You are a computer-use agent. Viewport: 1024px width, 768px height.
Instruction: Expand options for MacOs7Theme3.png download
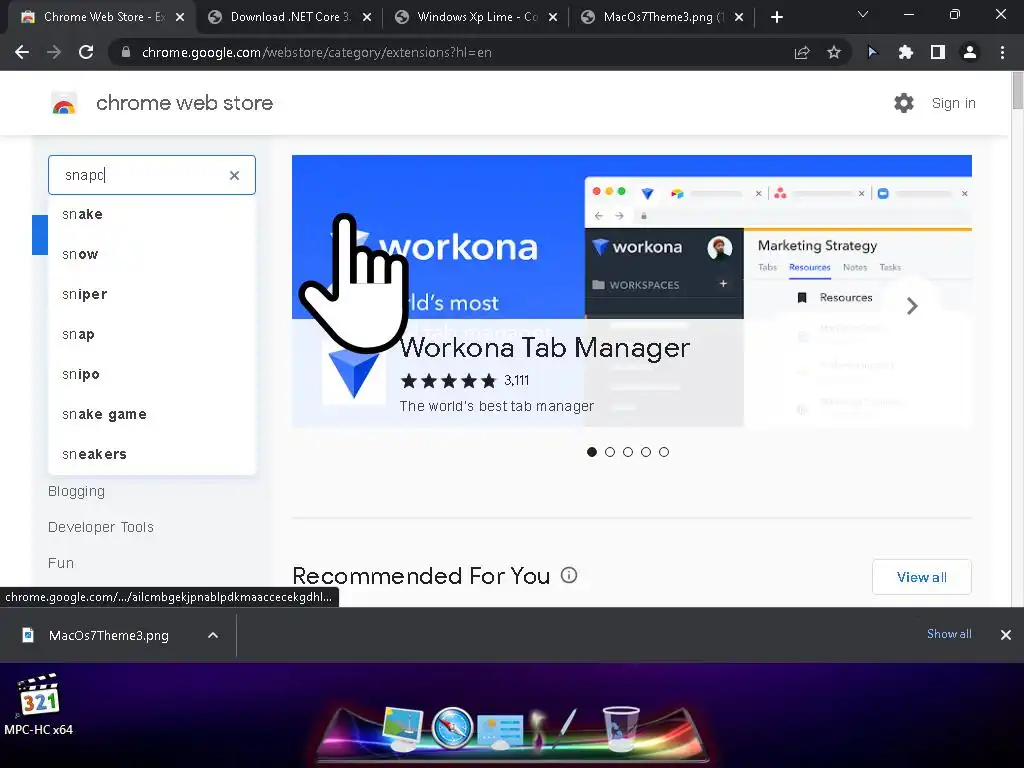pyautogui.click(x=213, y=635)
